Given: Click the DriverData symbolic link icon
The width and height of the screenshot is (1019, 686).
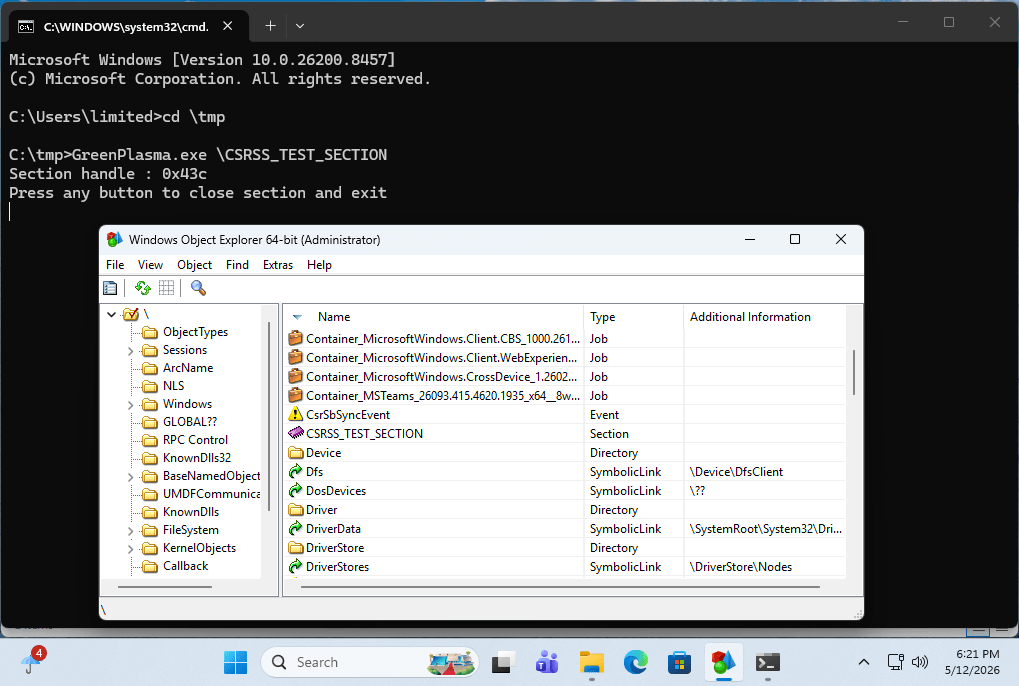Looking at the screenshot, I should pos(296,529).
